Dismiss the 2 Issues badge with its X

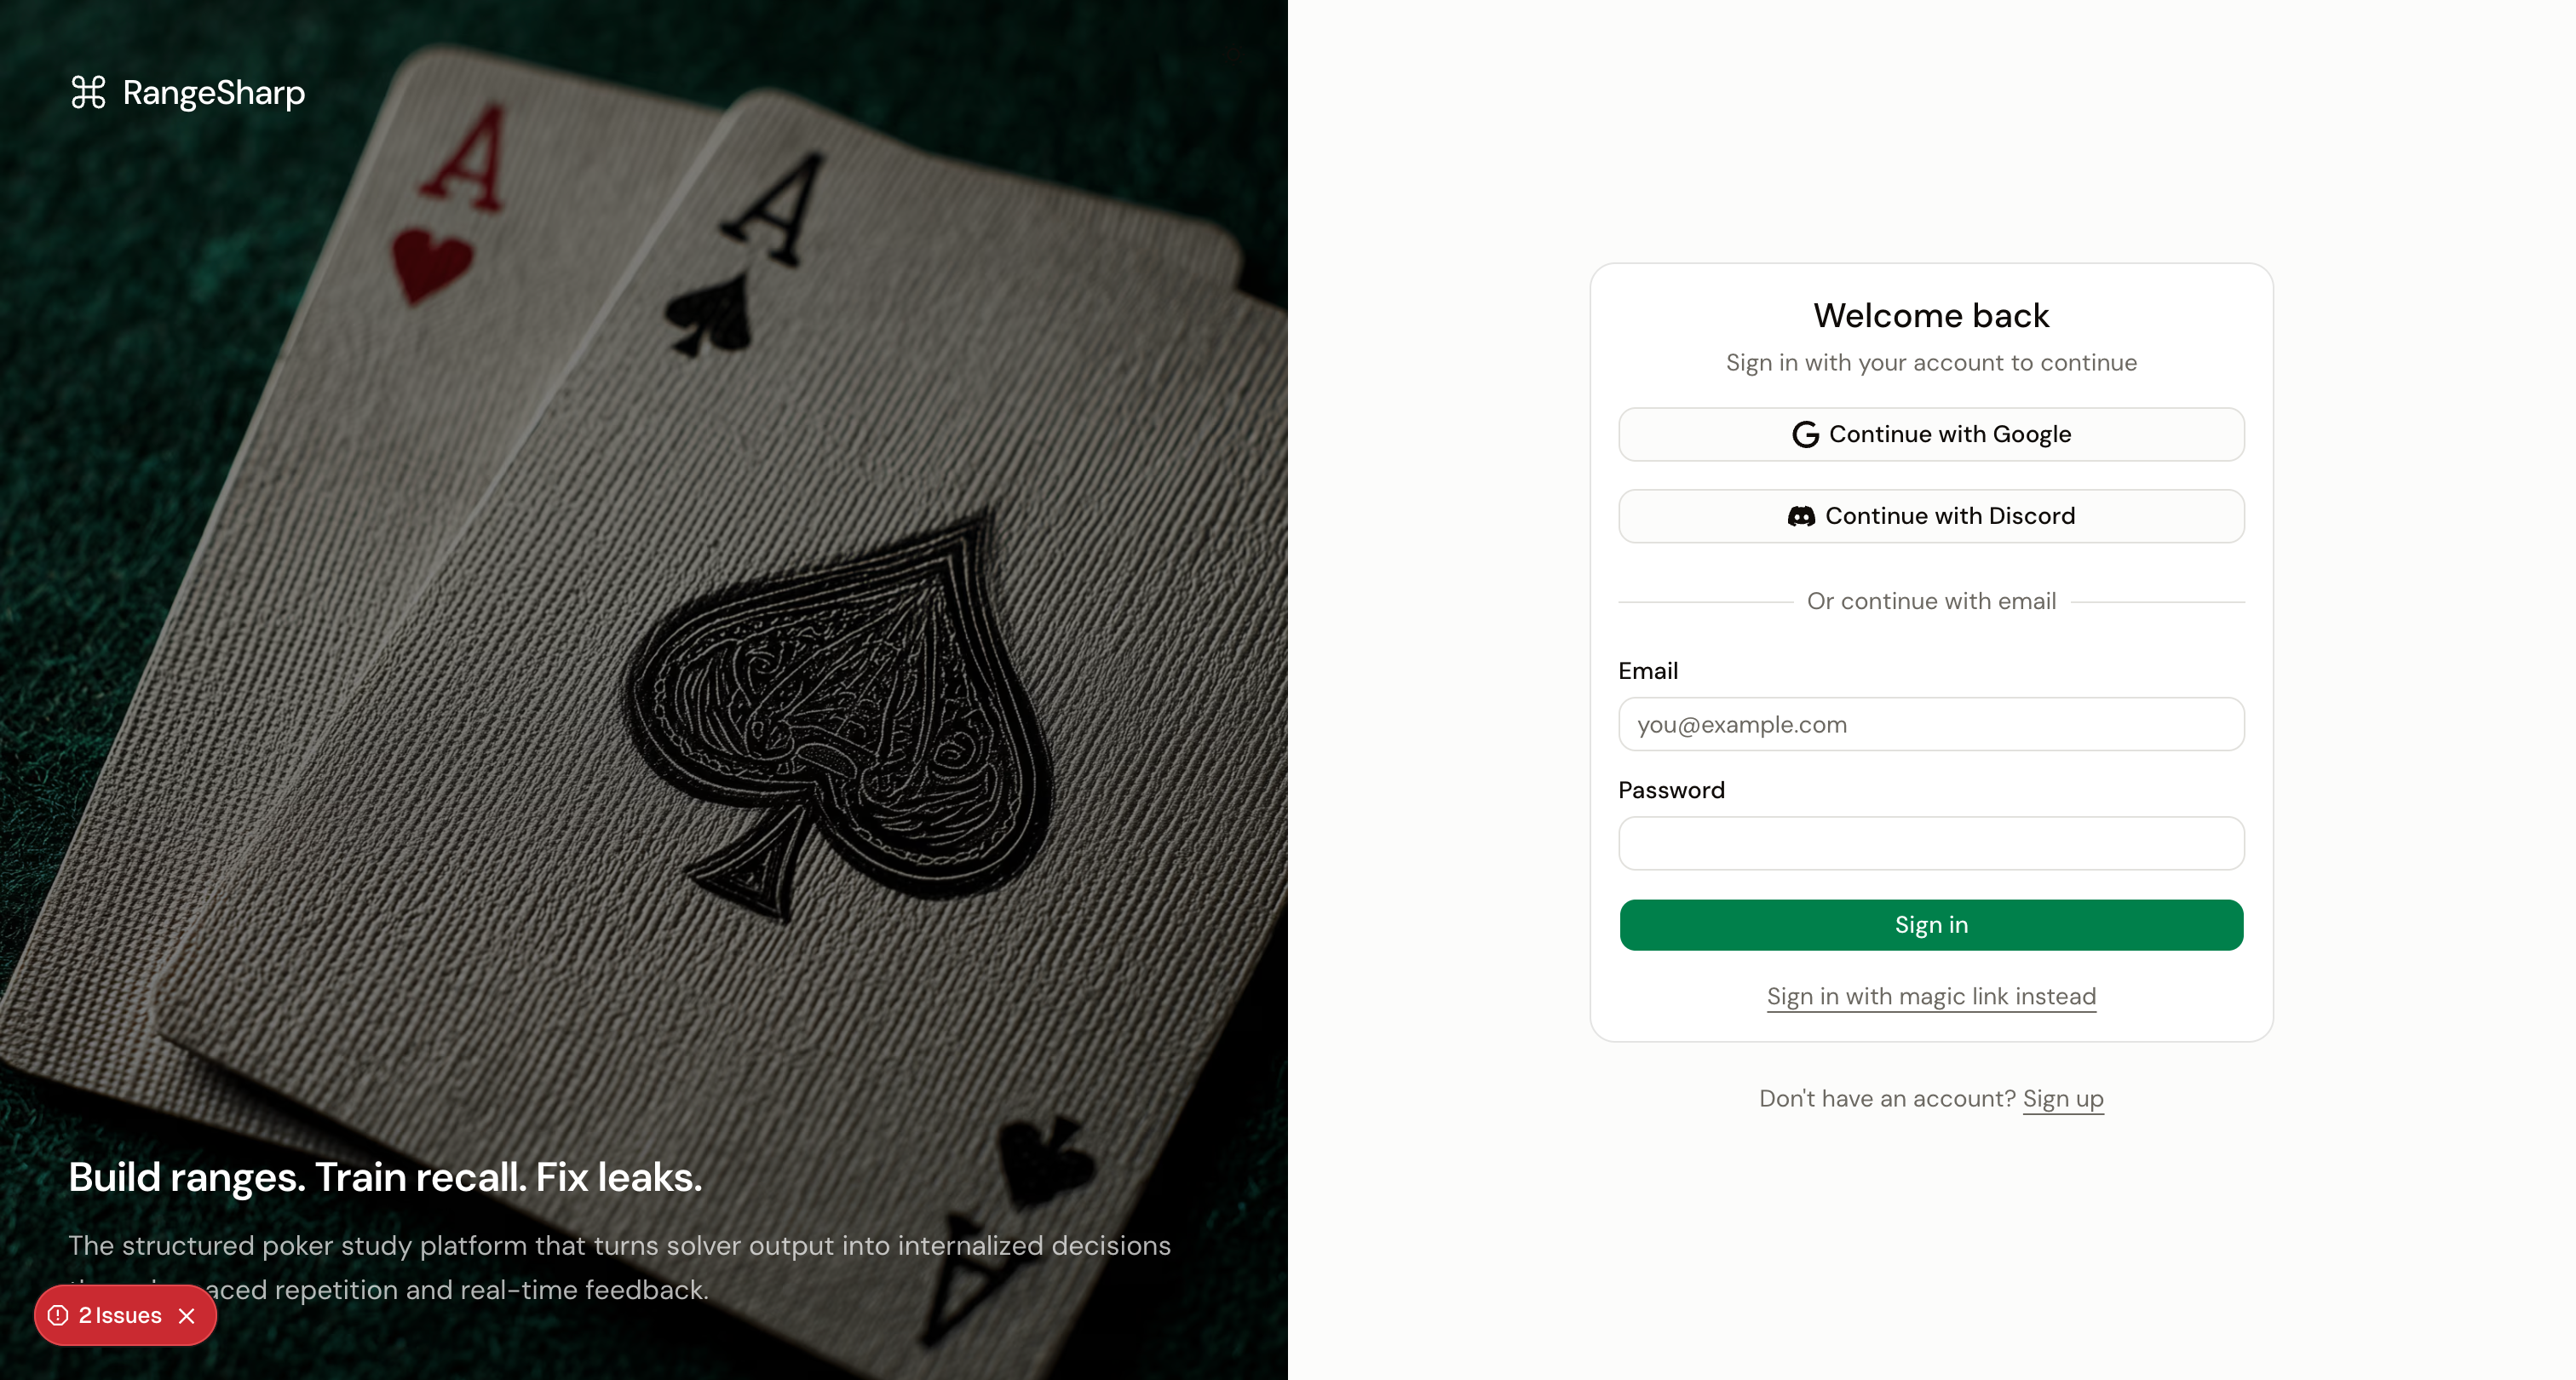pyautogui.click(x=186, y=1315)
